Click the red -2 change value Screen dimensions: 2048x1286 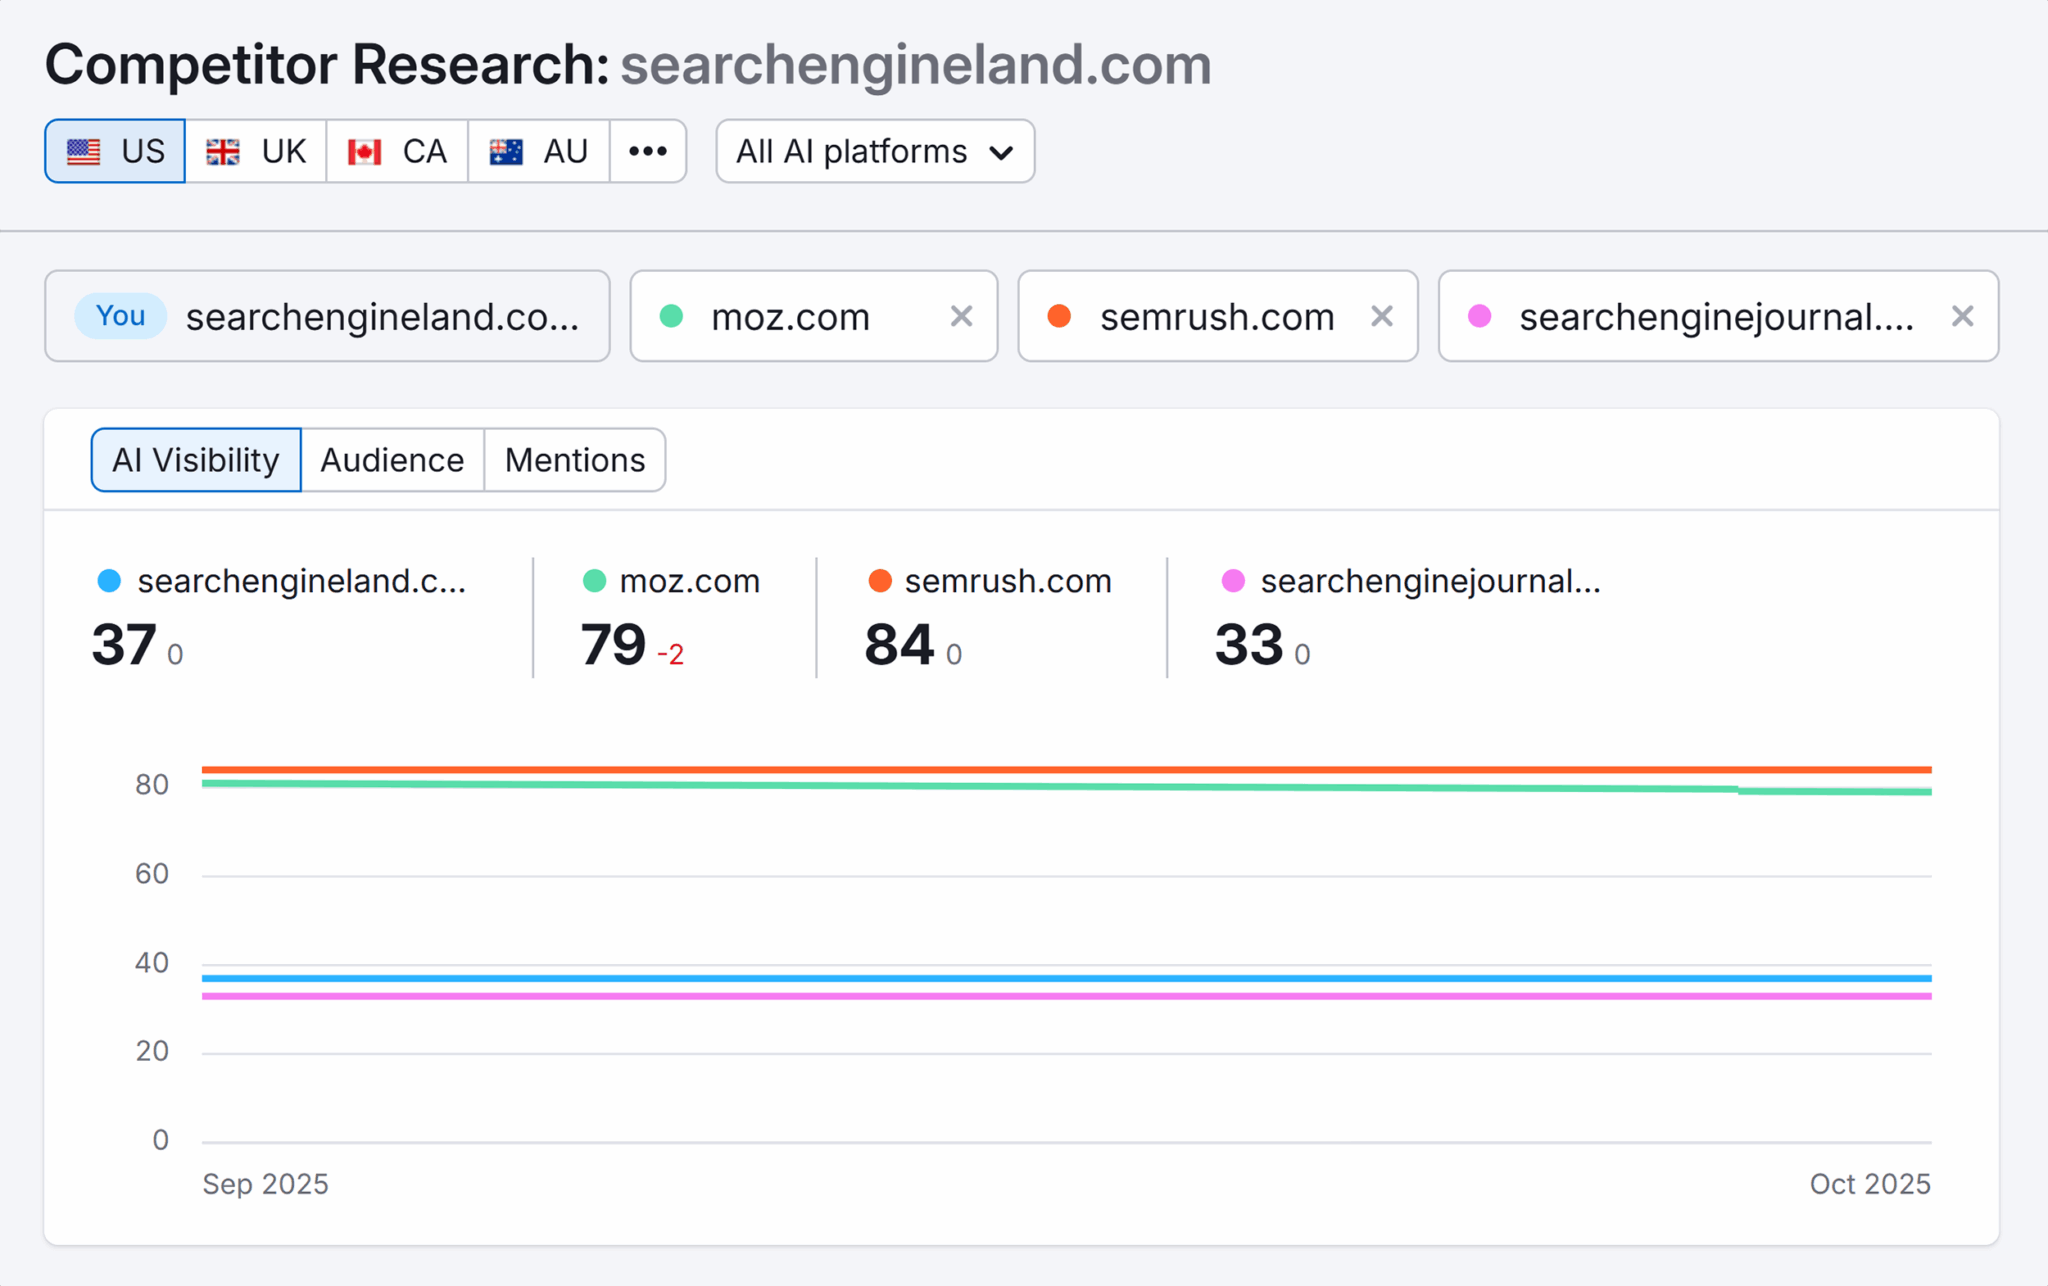tap(671, 655)
